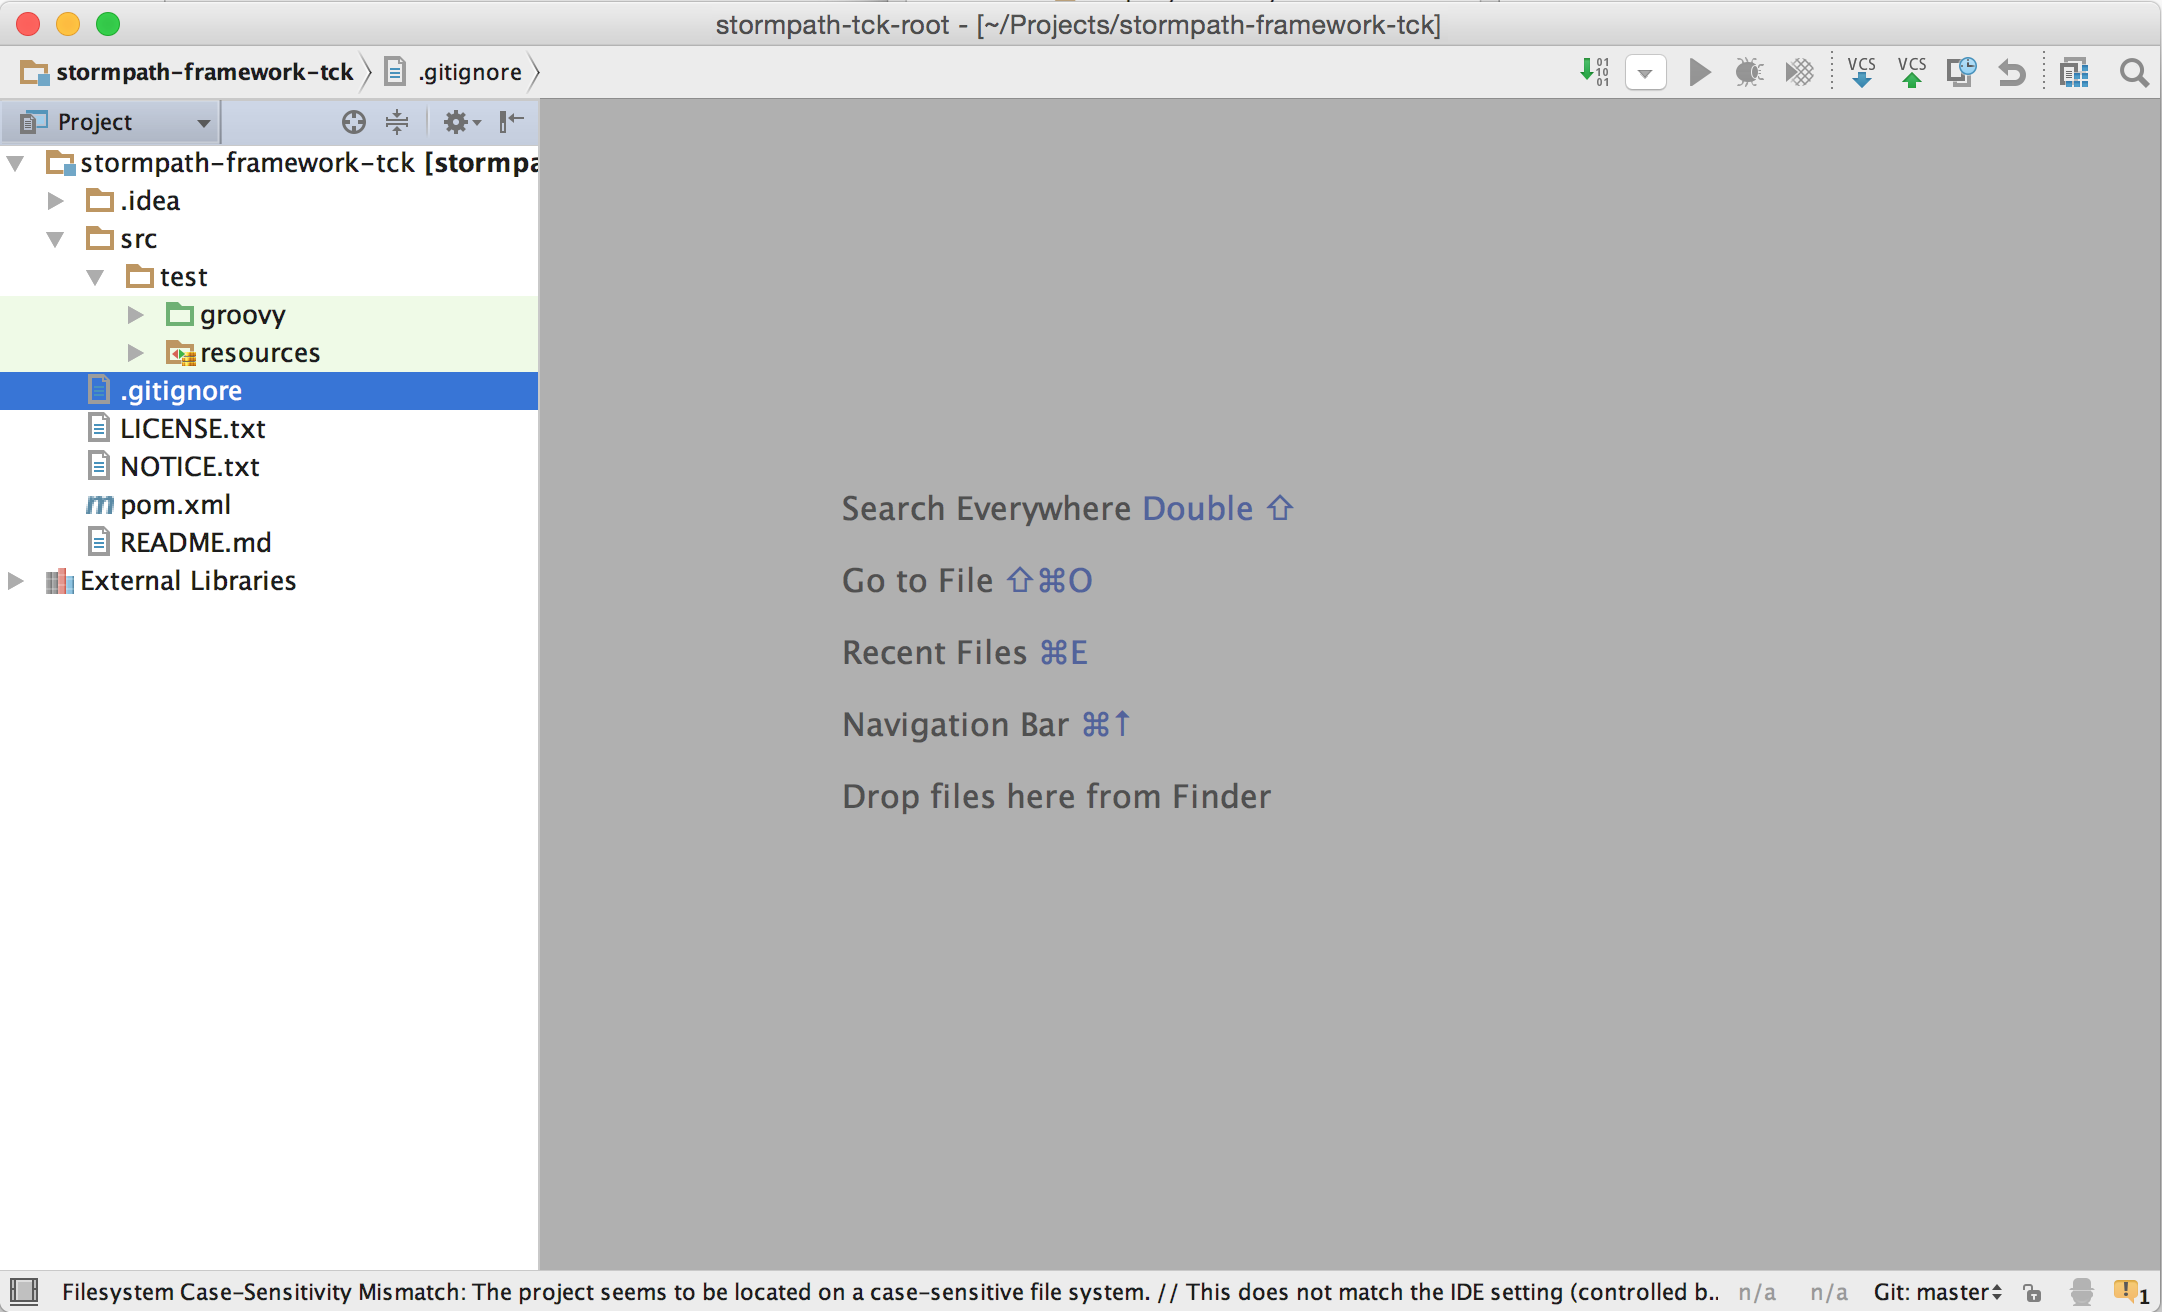Image resolution: width=2162 pixels, height=1312 pixels.
Task: Click the Make Project build icon
Action: point(1594,72)
